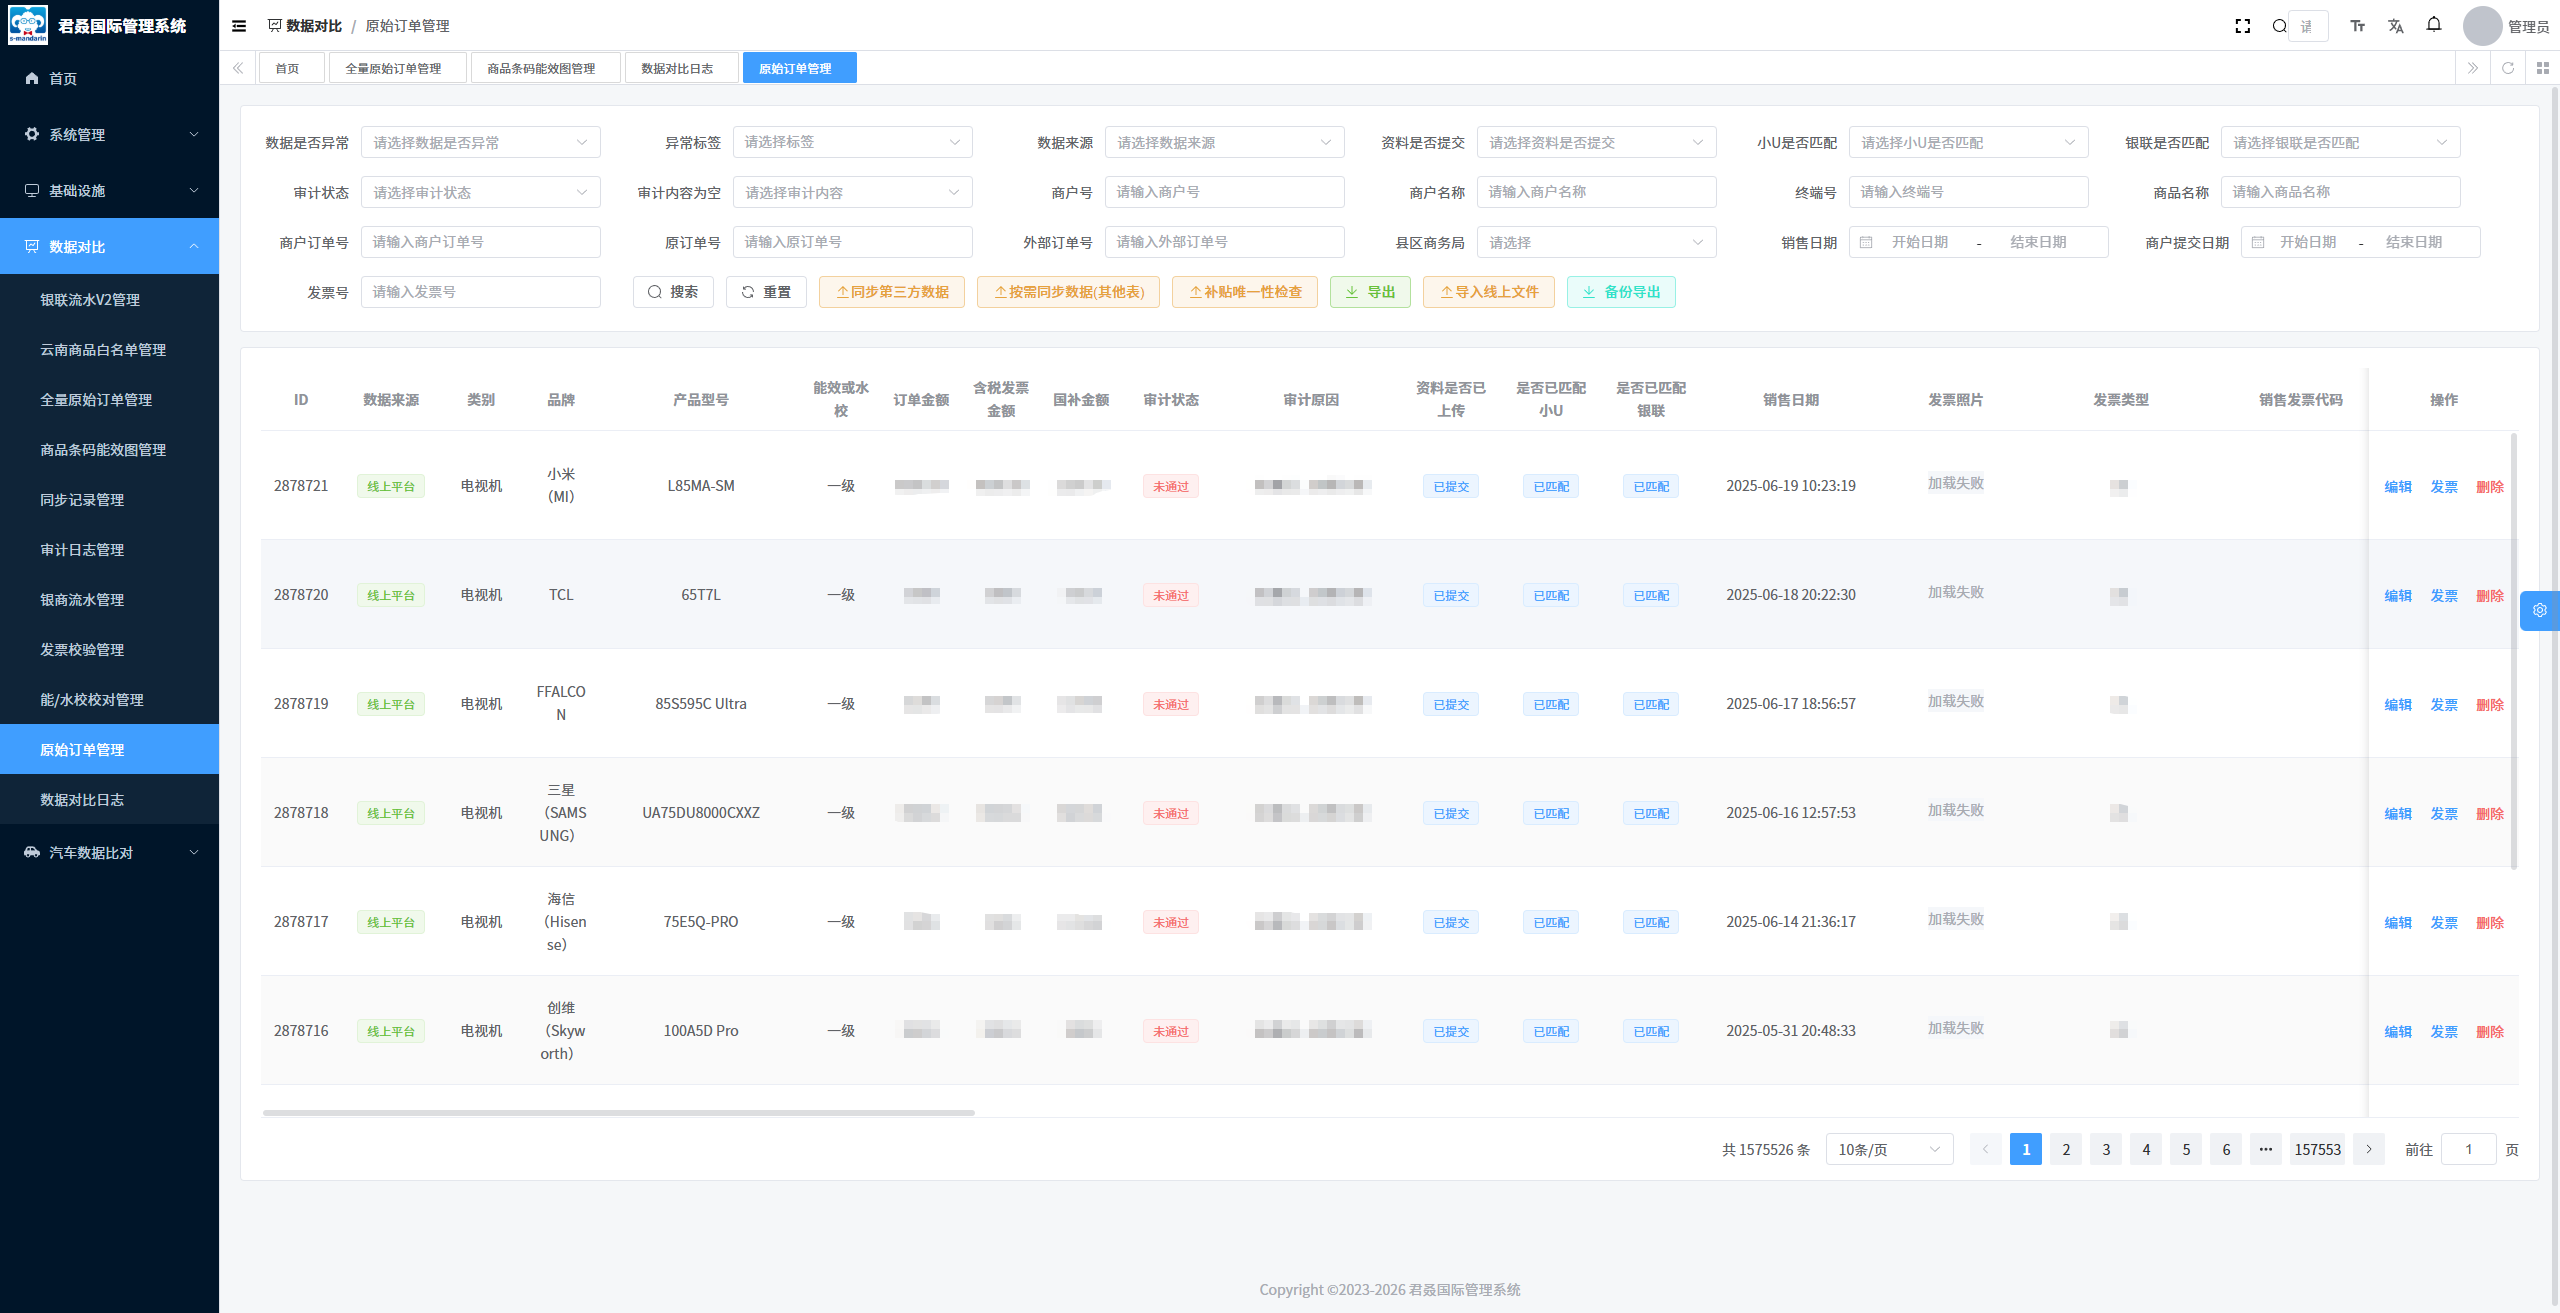
Task: Open the floating settings gear on right edge
Action: tap(2539, 610)
